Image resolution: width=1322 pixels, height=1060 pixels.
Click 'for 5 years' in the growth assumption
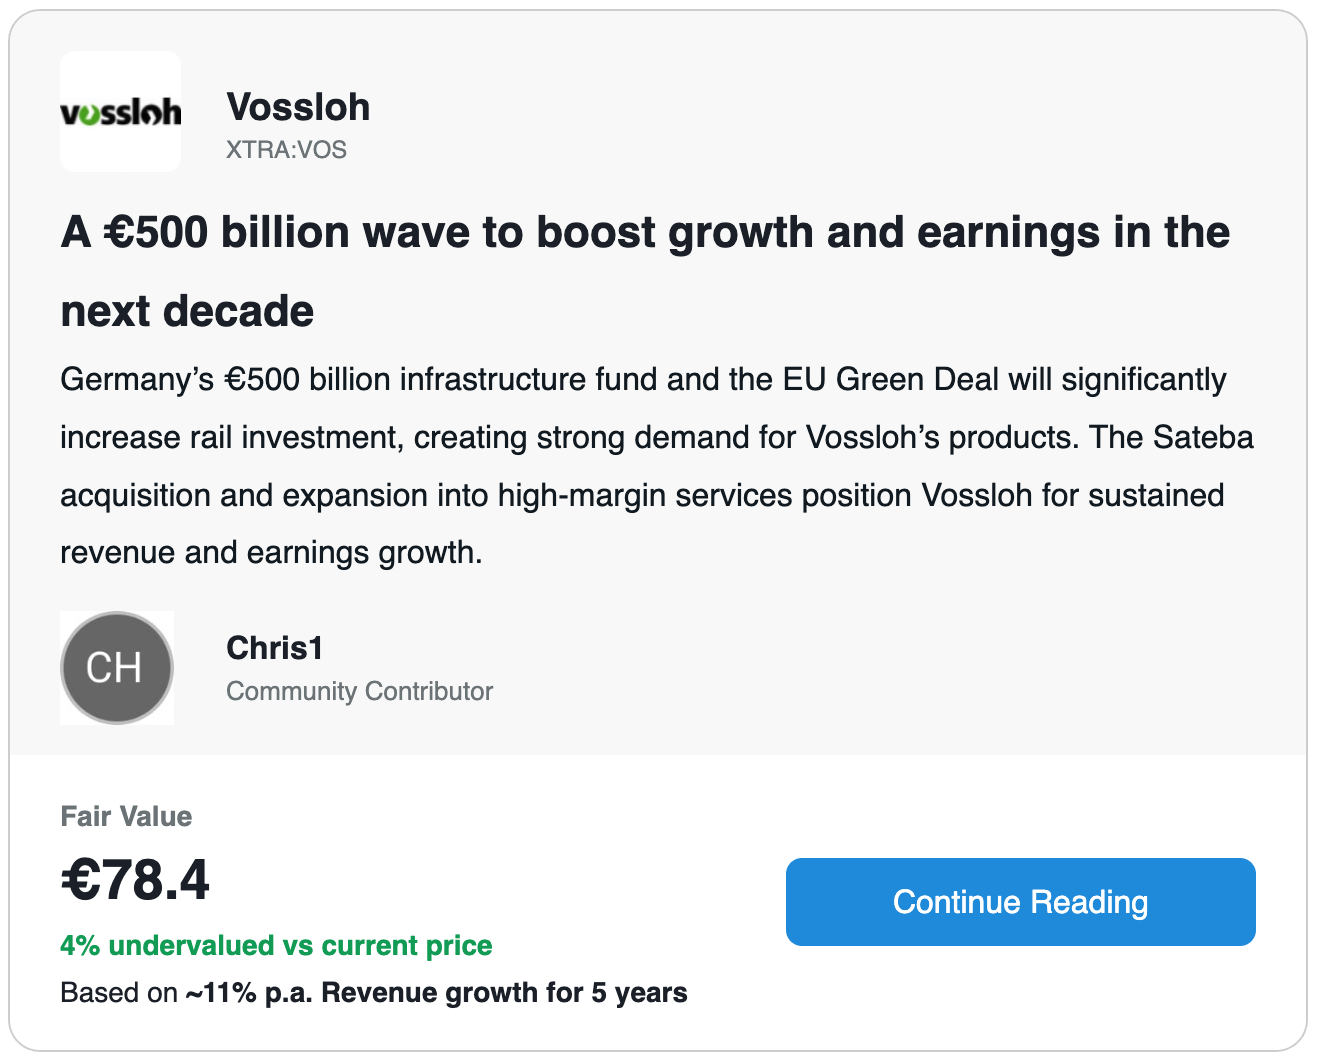tap(617, 993)
